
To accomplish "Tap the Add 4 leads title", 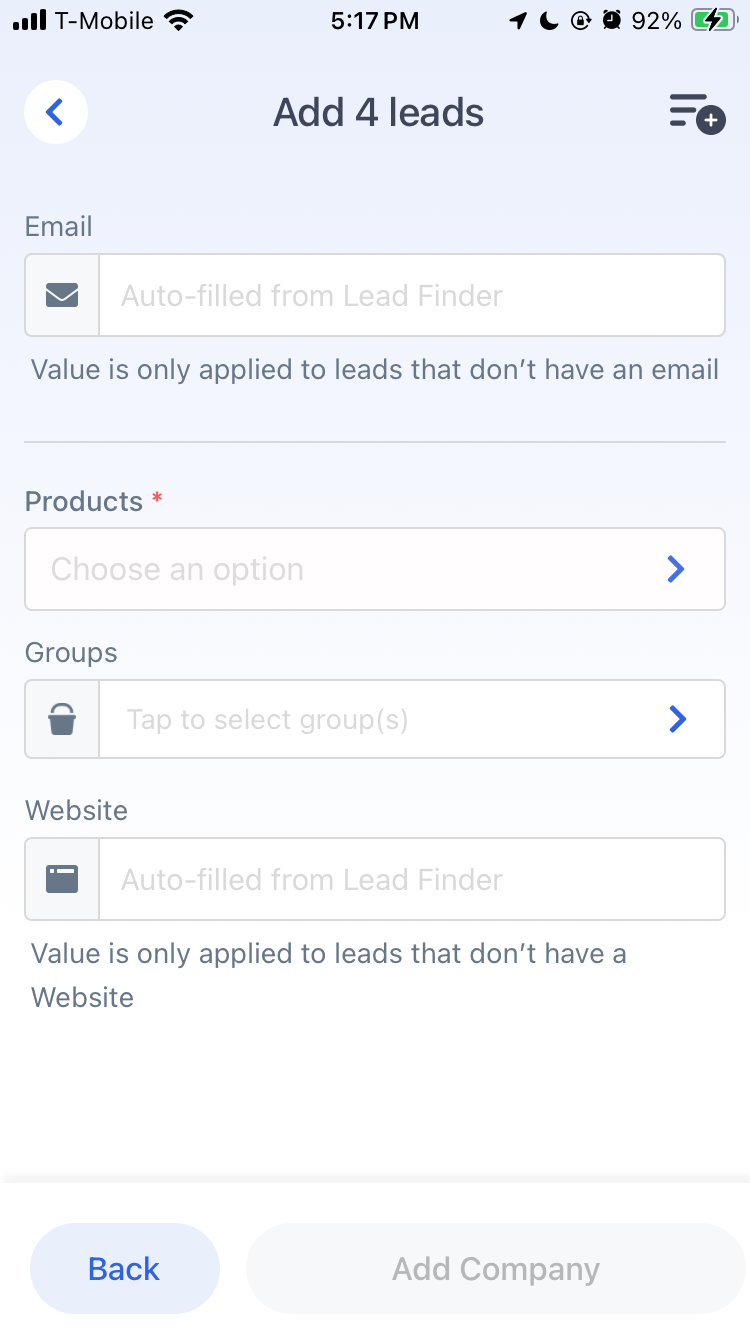I will tap(379, 113).
